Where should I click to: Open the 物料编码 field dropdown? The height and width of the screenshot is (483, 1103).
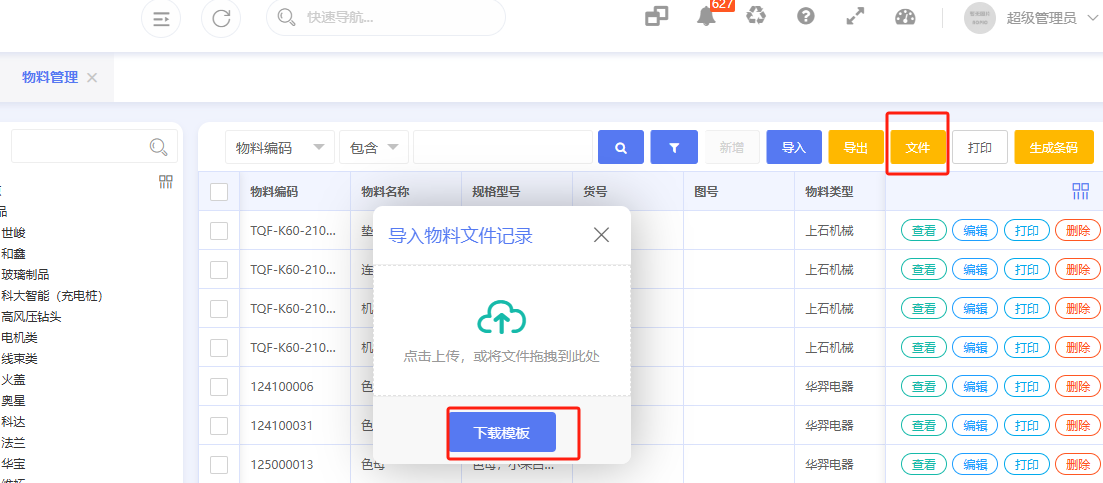[x=280, y=147]
